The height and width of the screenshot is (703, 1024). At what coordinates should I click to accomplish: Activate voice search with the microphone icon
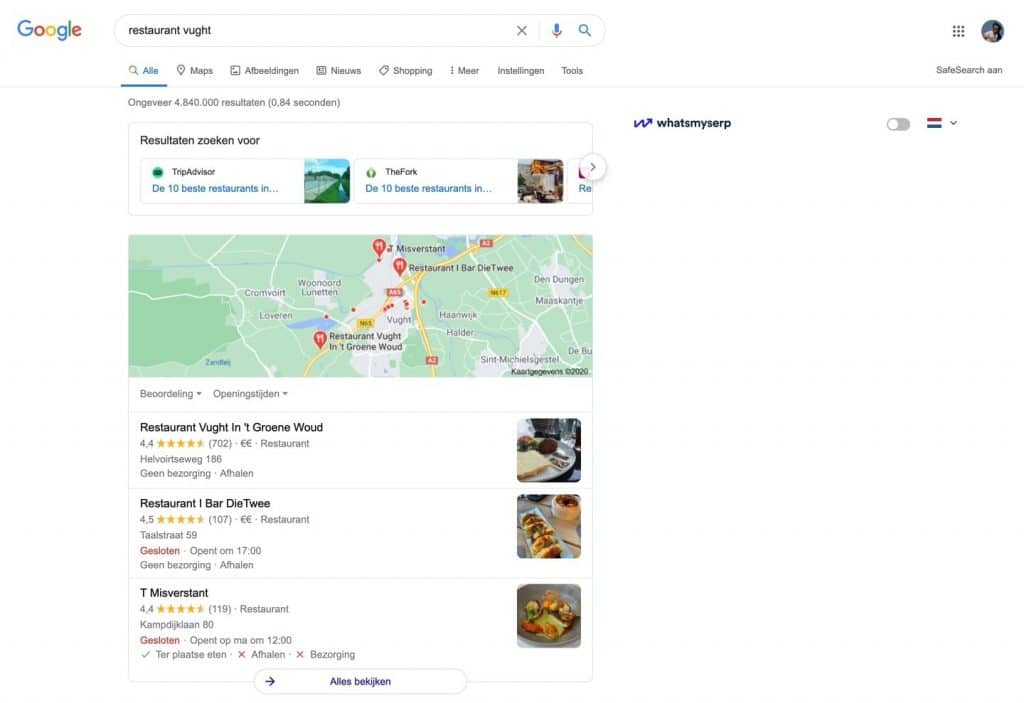click(x=557, y=30)
